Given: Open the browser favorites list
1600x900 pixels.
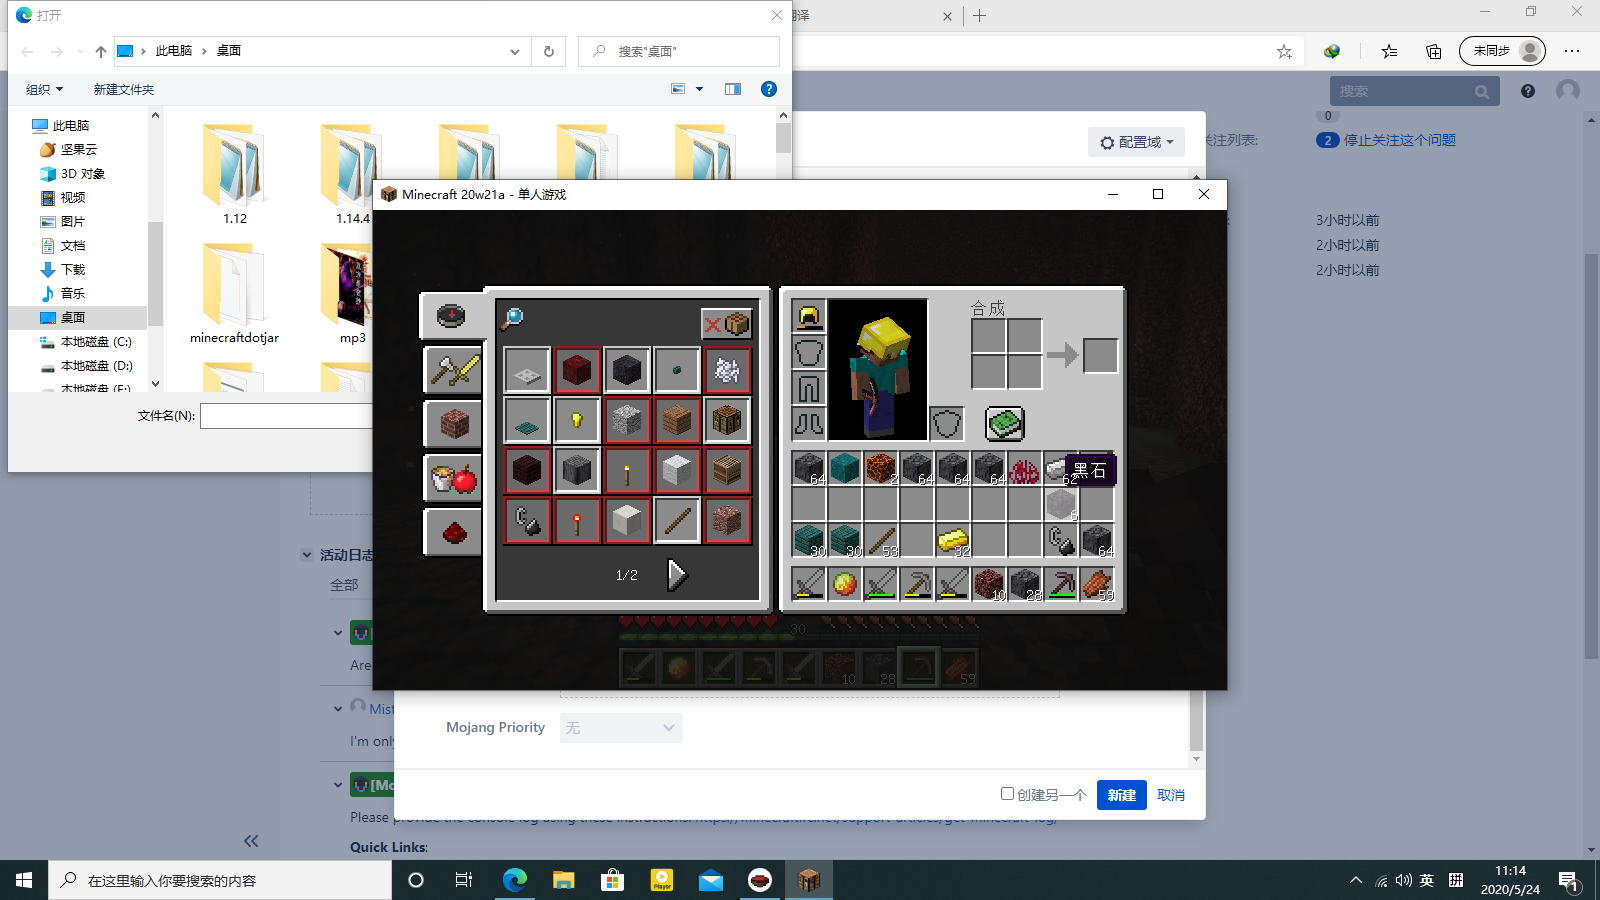Looking at the screenshot, I should 1389,51.
